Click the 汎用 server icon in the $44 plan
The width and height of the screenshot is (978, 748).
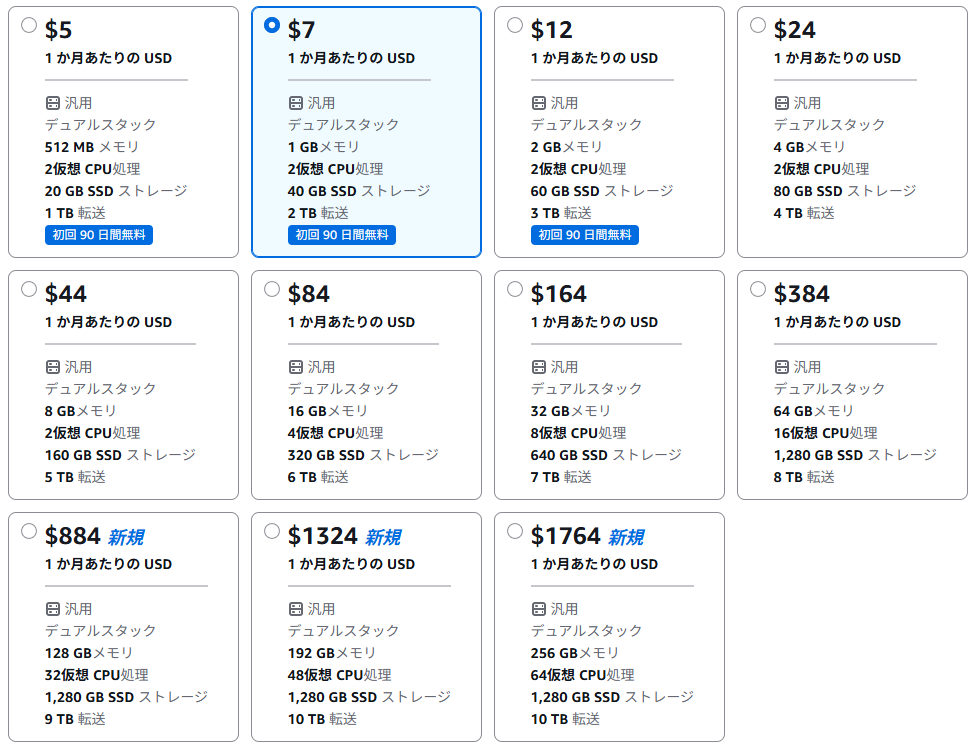[53, 367]
